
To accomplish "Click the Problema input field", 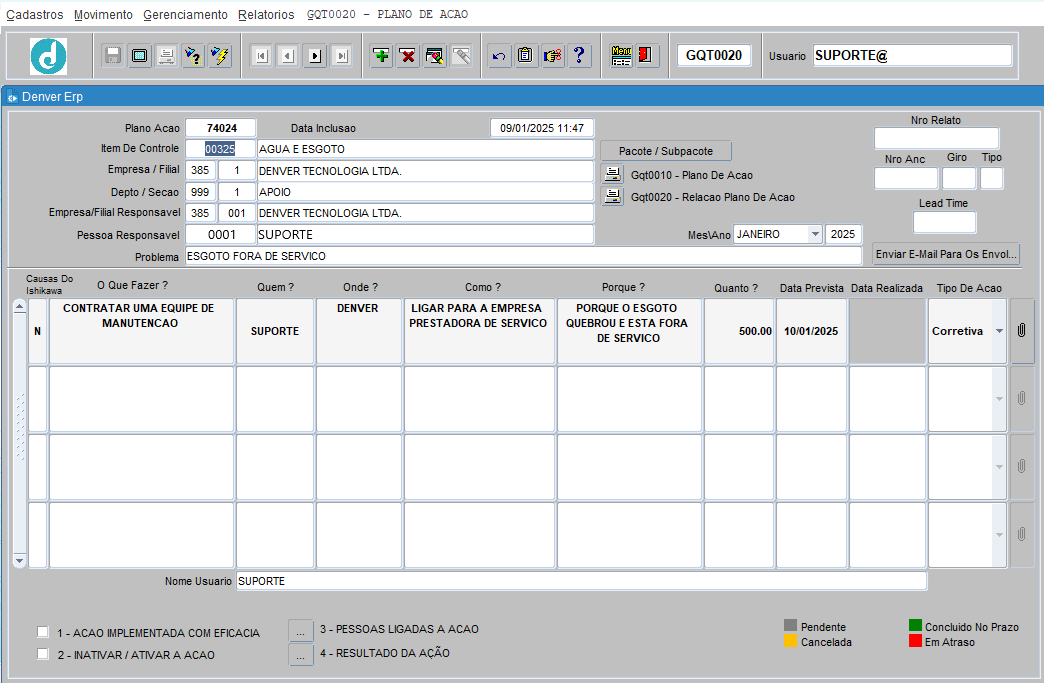I will coord(523,256).
